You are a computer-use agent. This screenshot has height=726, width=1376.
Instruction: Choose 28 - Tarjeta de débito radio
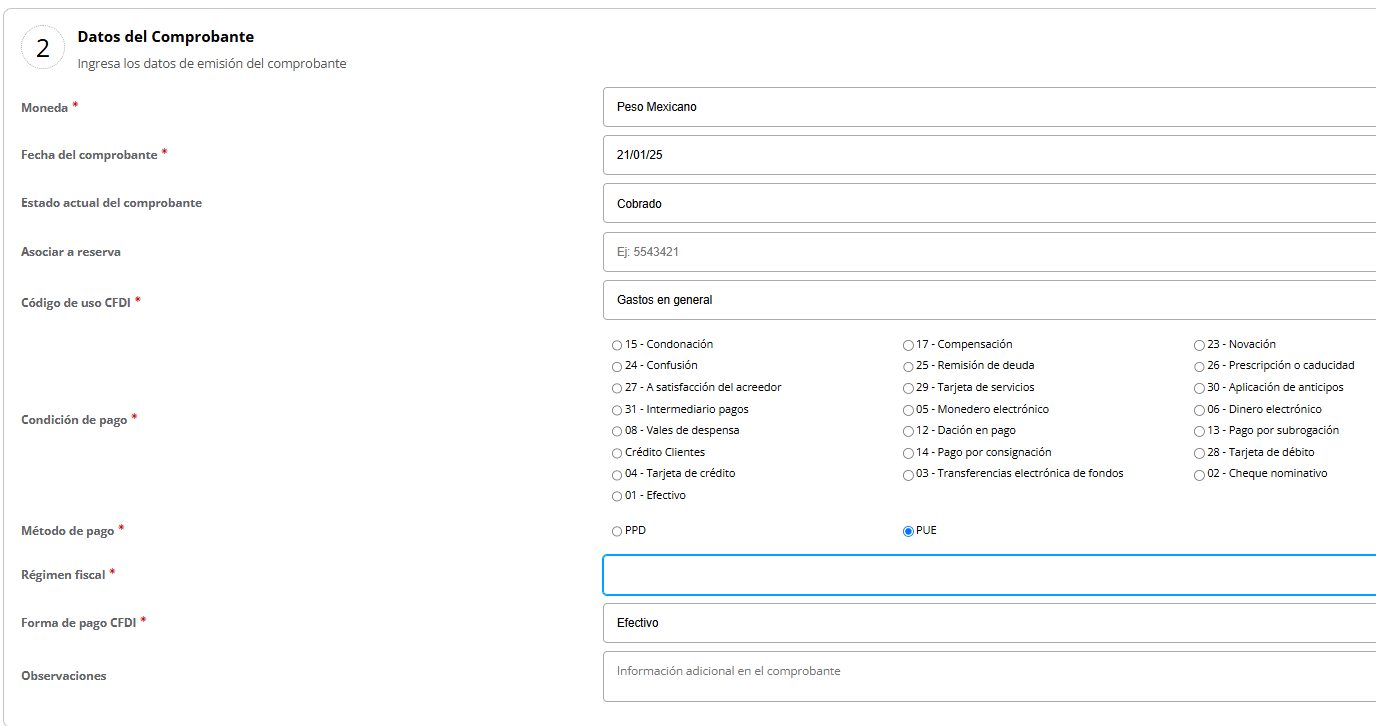[1199, 453]
